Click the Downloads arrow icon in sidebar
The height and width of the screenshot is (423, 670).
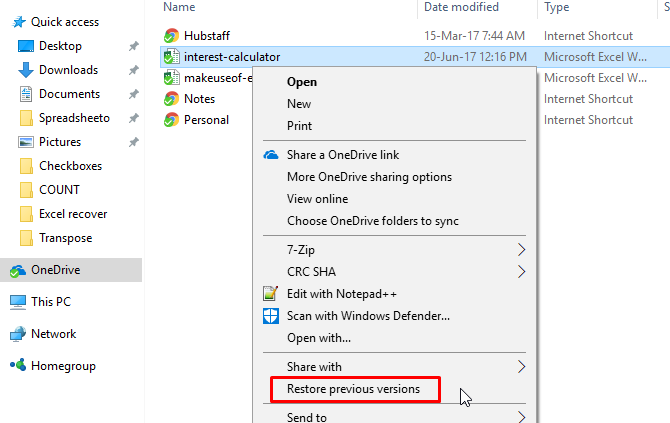pyautogui.click(x=26, y=70)
